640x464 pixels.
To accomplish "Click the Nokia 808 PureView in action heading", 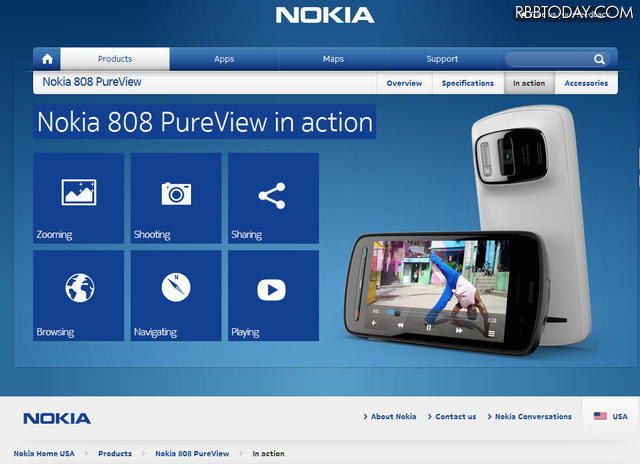I will [x=204, y=122].
